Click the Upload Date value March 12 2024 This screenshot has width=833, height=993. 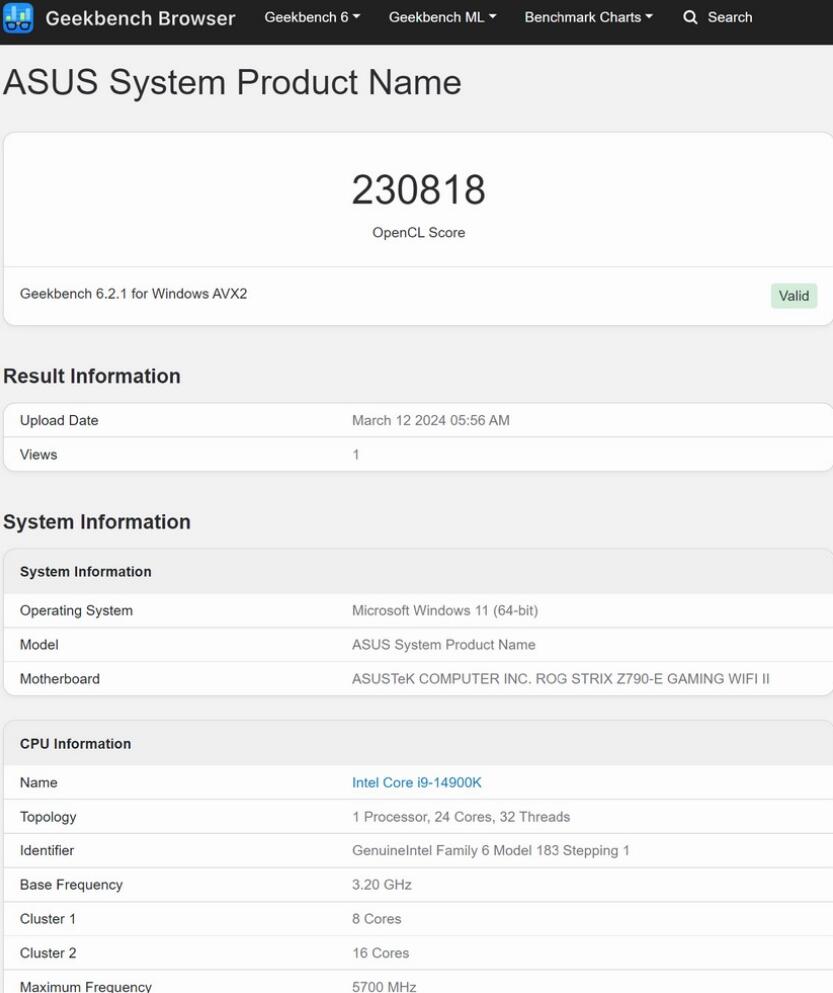tap(430, 421)
